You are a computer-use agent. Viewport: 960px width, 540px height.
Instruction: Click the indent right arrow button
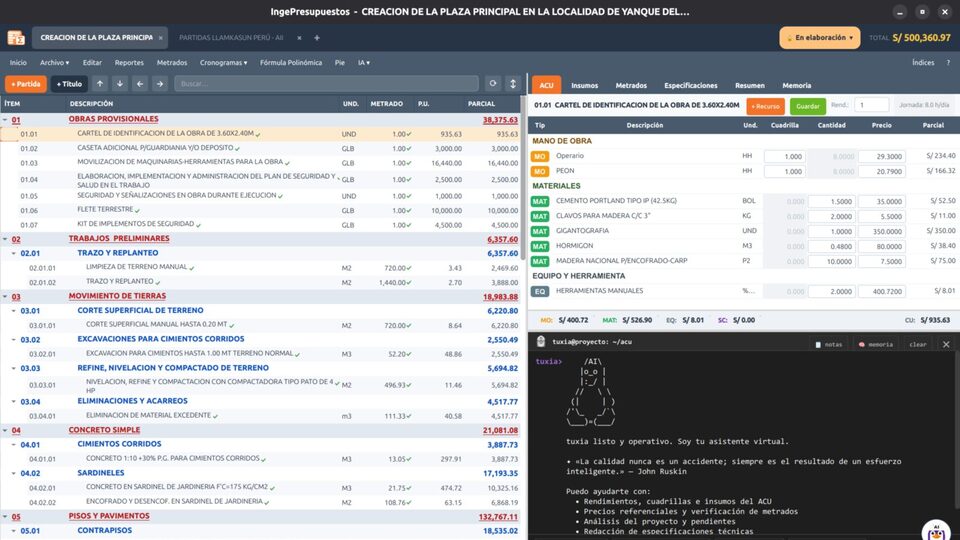tap(160, 84)
